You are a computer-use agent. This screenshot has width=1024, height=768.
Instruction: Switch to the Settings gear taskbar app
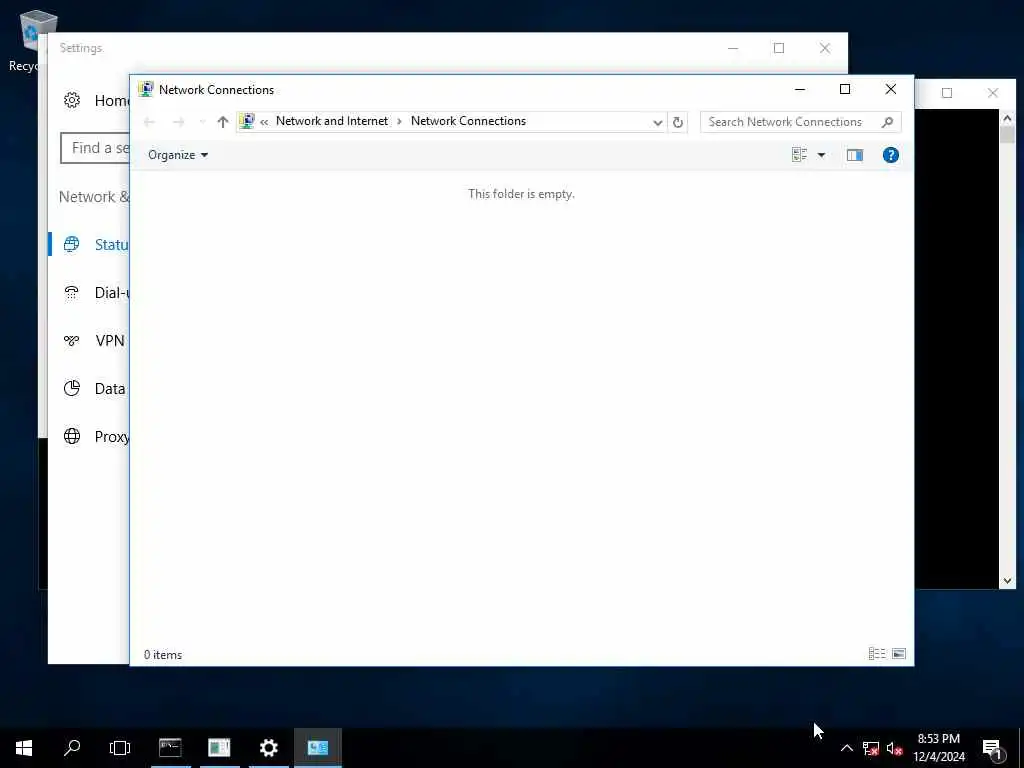tap(268, 748)
